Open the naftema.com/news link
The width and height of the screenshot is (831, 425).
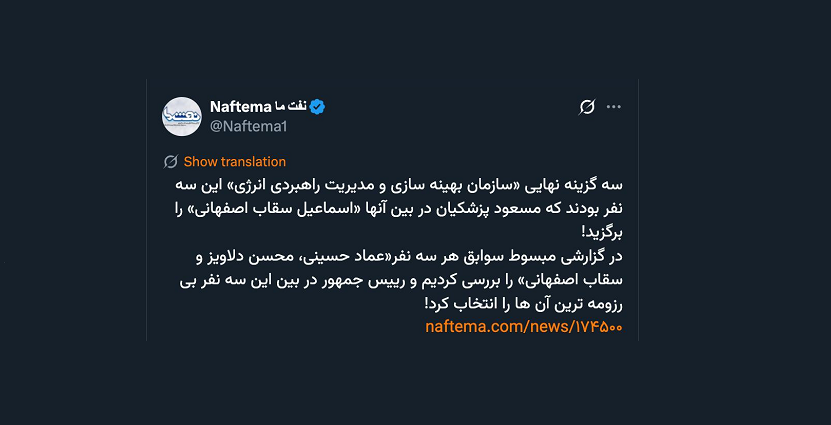tap(523, 327)
